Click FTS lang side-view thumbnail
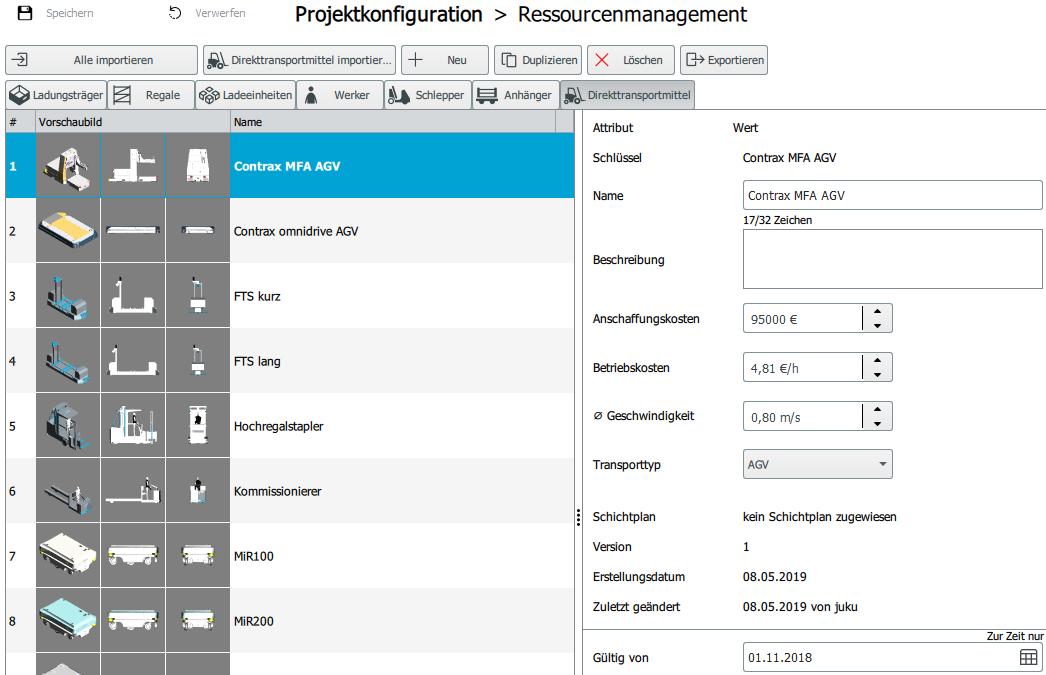1046x675 pixels. coord(133,360)
